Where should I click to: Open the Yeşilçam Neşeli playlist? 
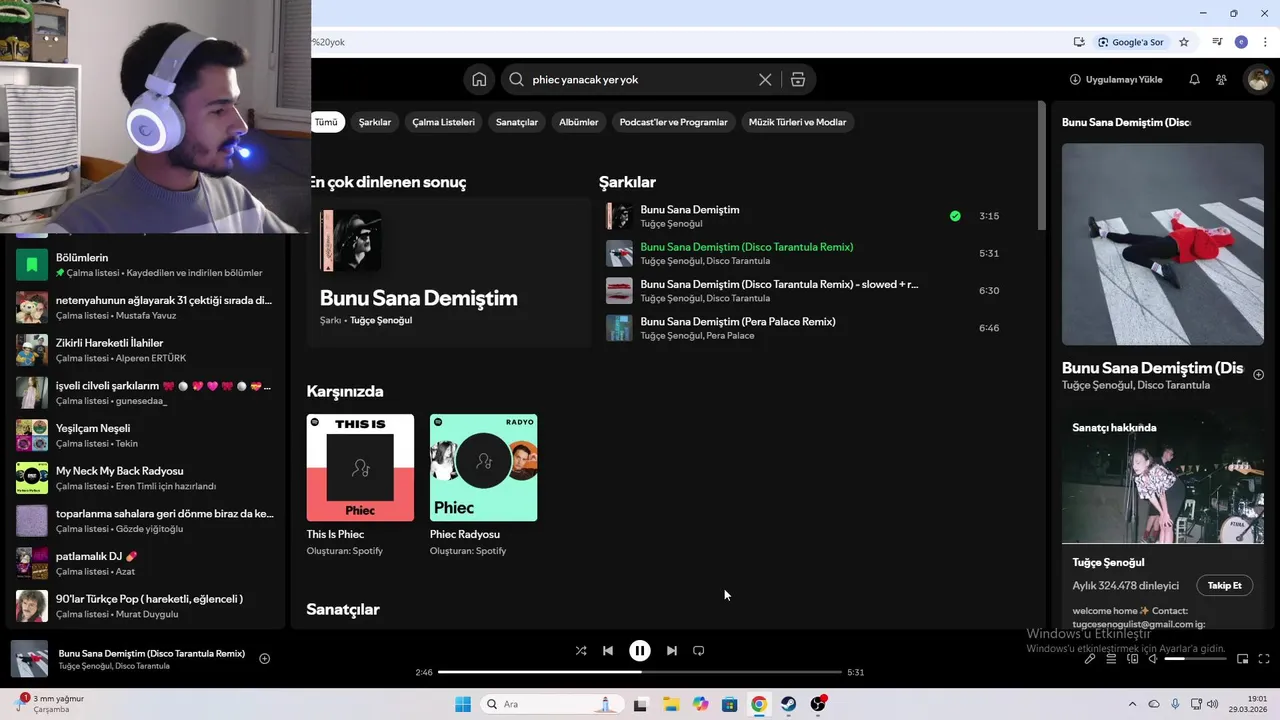(147, 435)
